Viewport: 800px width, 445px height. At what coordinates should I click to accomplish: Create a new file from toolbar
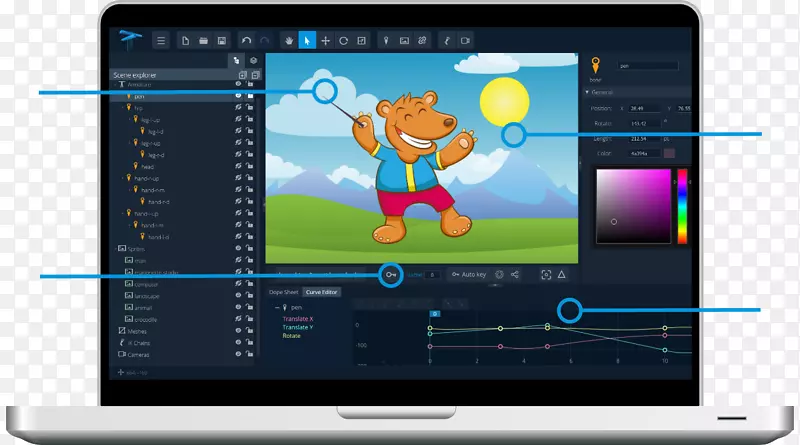(x=185, y=41)
